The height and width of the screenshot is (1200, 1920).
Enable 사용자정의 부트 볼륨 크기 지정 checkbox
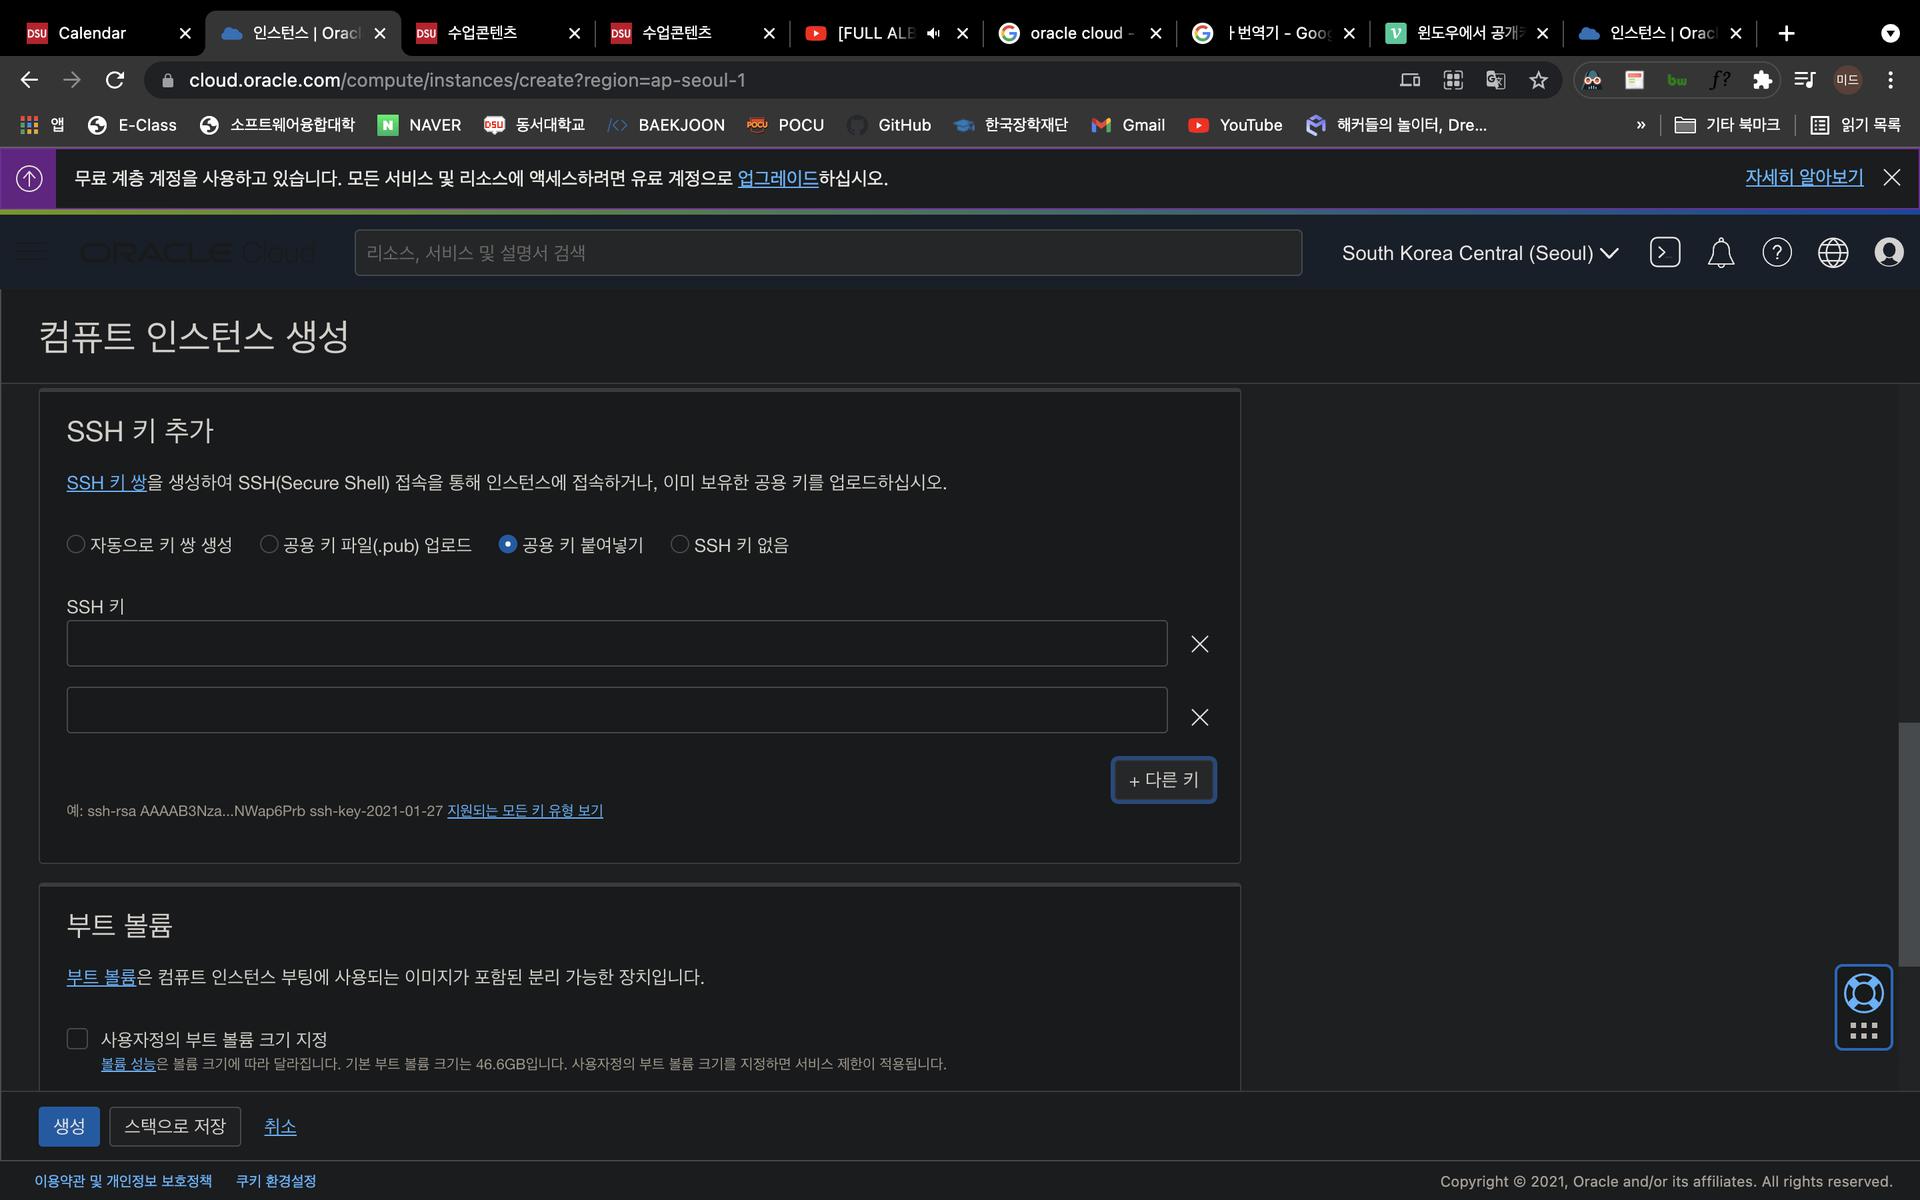click(x=78, y=1039)
